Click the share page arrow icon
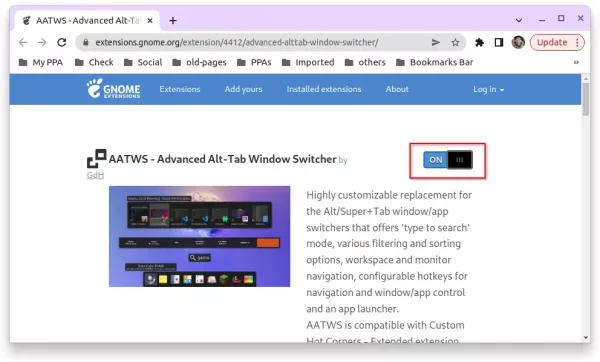The height and width of the screenshot is (362, 600). pyautogui.click(x=435, y=42)
